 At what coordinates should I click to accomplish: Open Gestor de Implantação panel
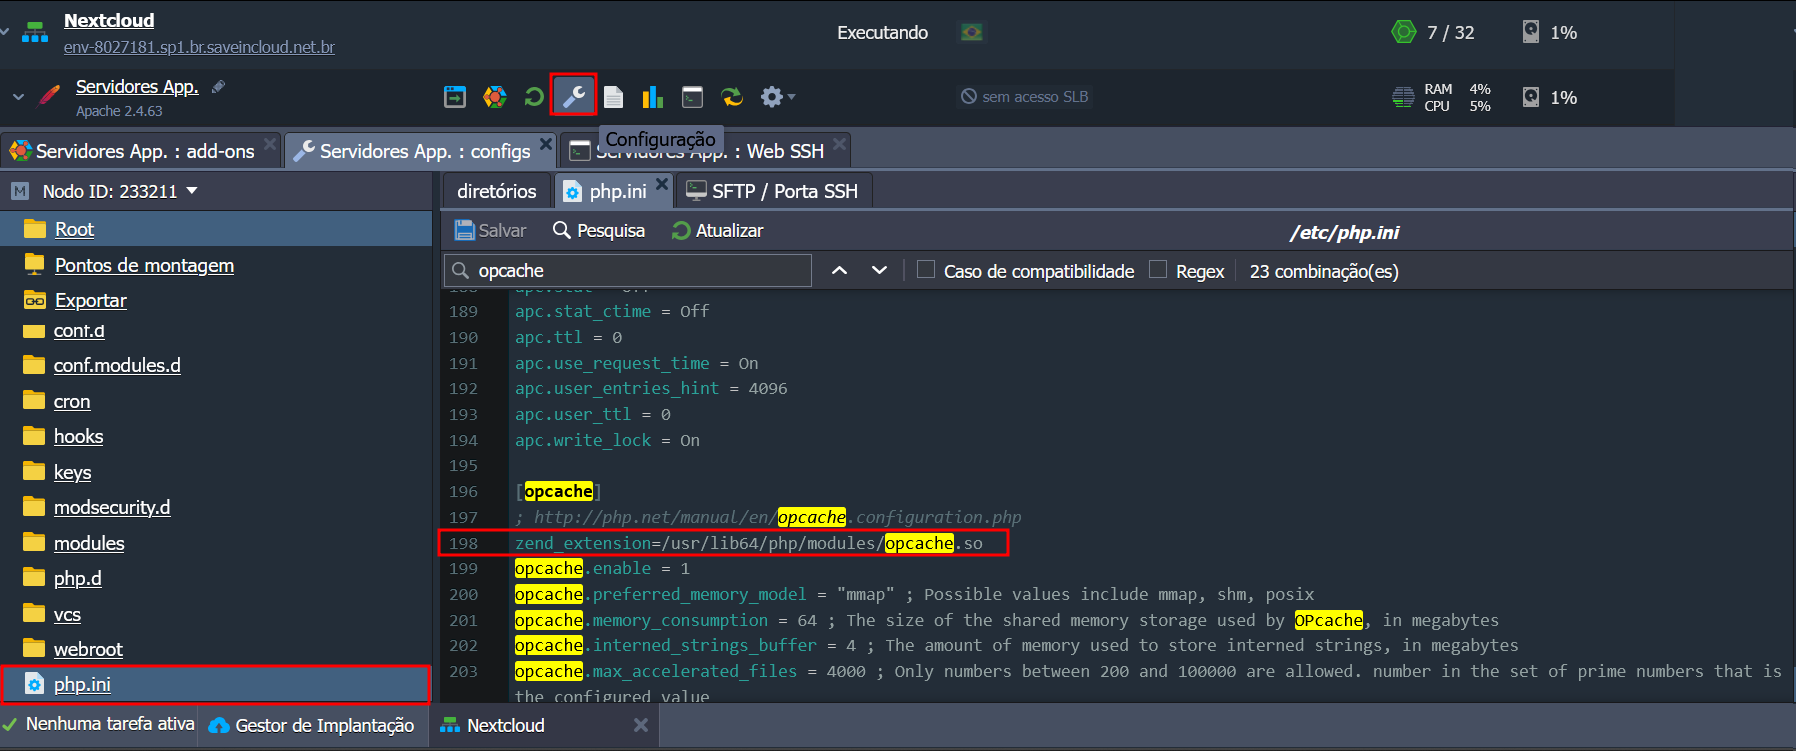coord(312,725)
